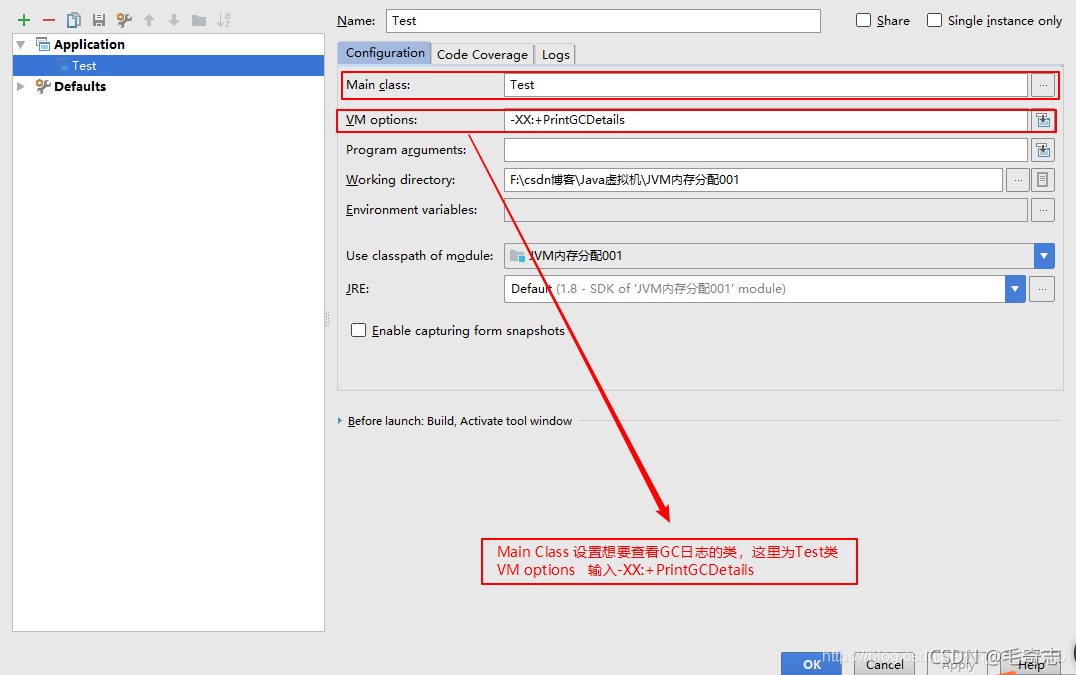Focus the Main class input field
The width and height of the screenshot is (1076, 675).
766,85
